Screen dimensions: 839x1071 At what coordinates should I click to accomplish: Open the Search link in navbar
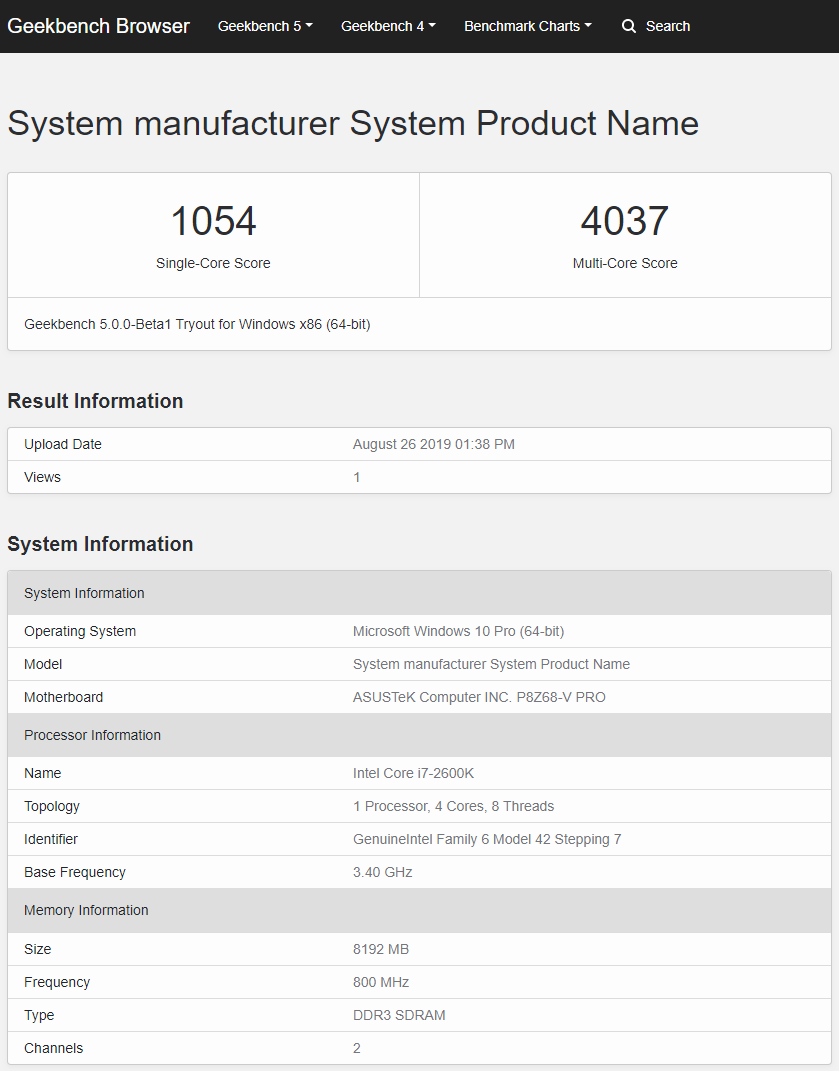pyautogui.click(x=668, y=26)
